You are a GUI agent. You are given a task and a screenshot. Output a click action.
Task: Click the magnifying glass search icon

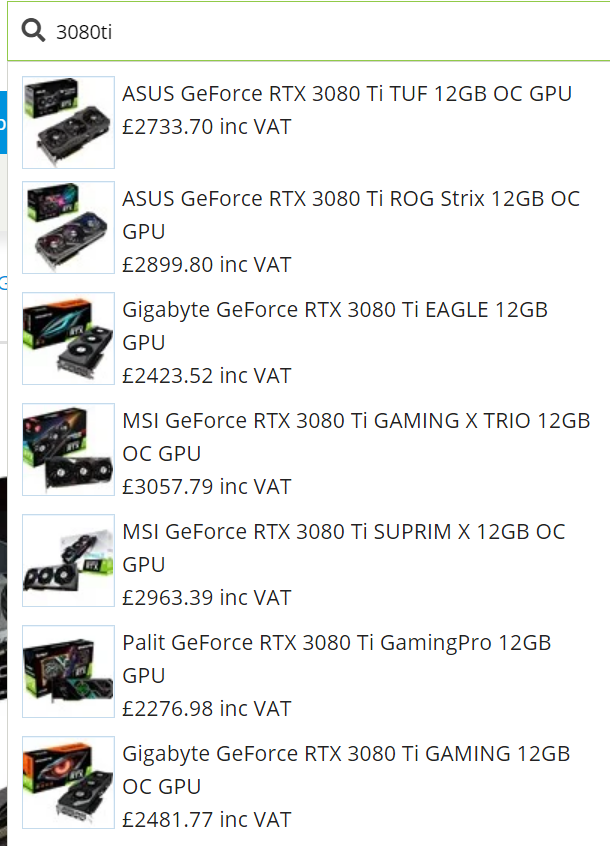[33, 30]
